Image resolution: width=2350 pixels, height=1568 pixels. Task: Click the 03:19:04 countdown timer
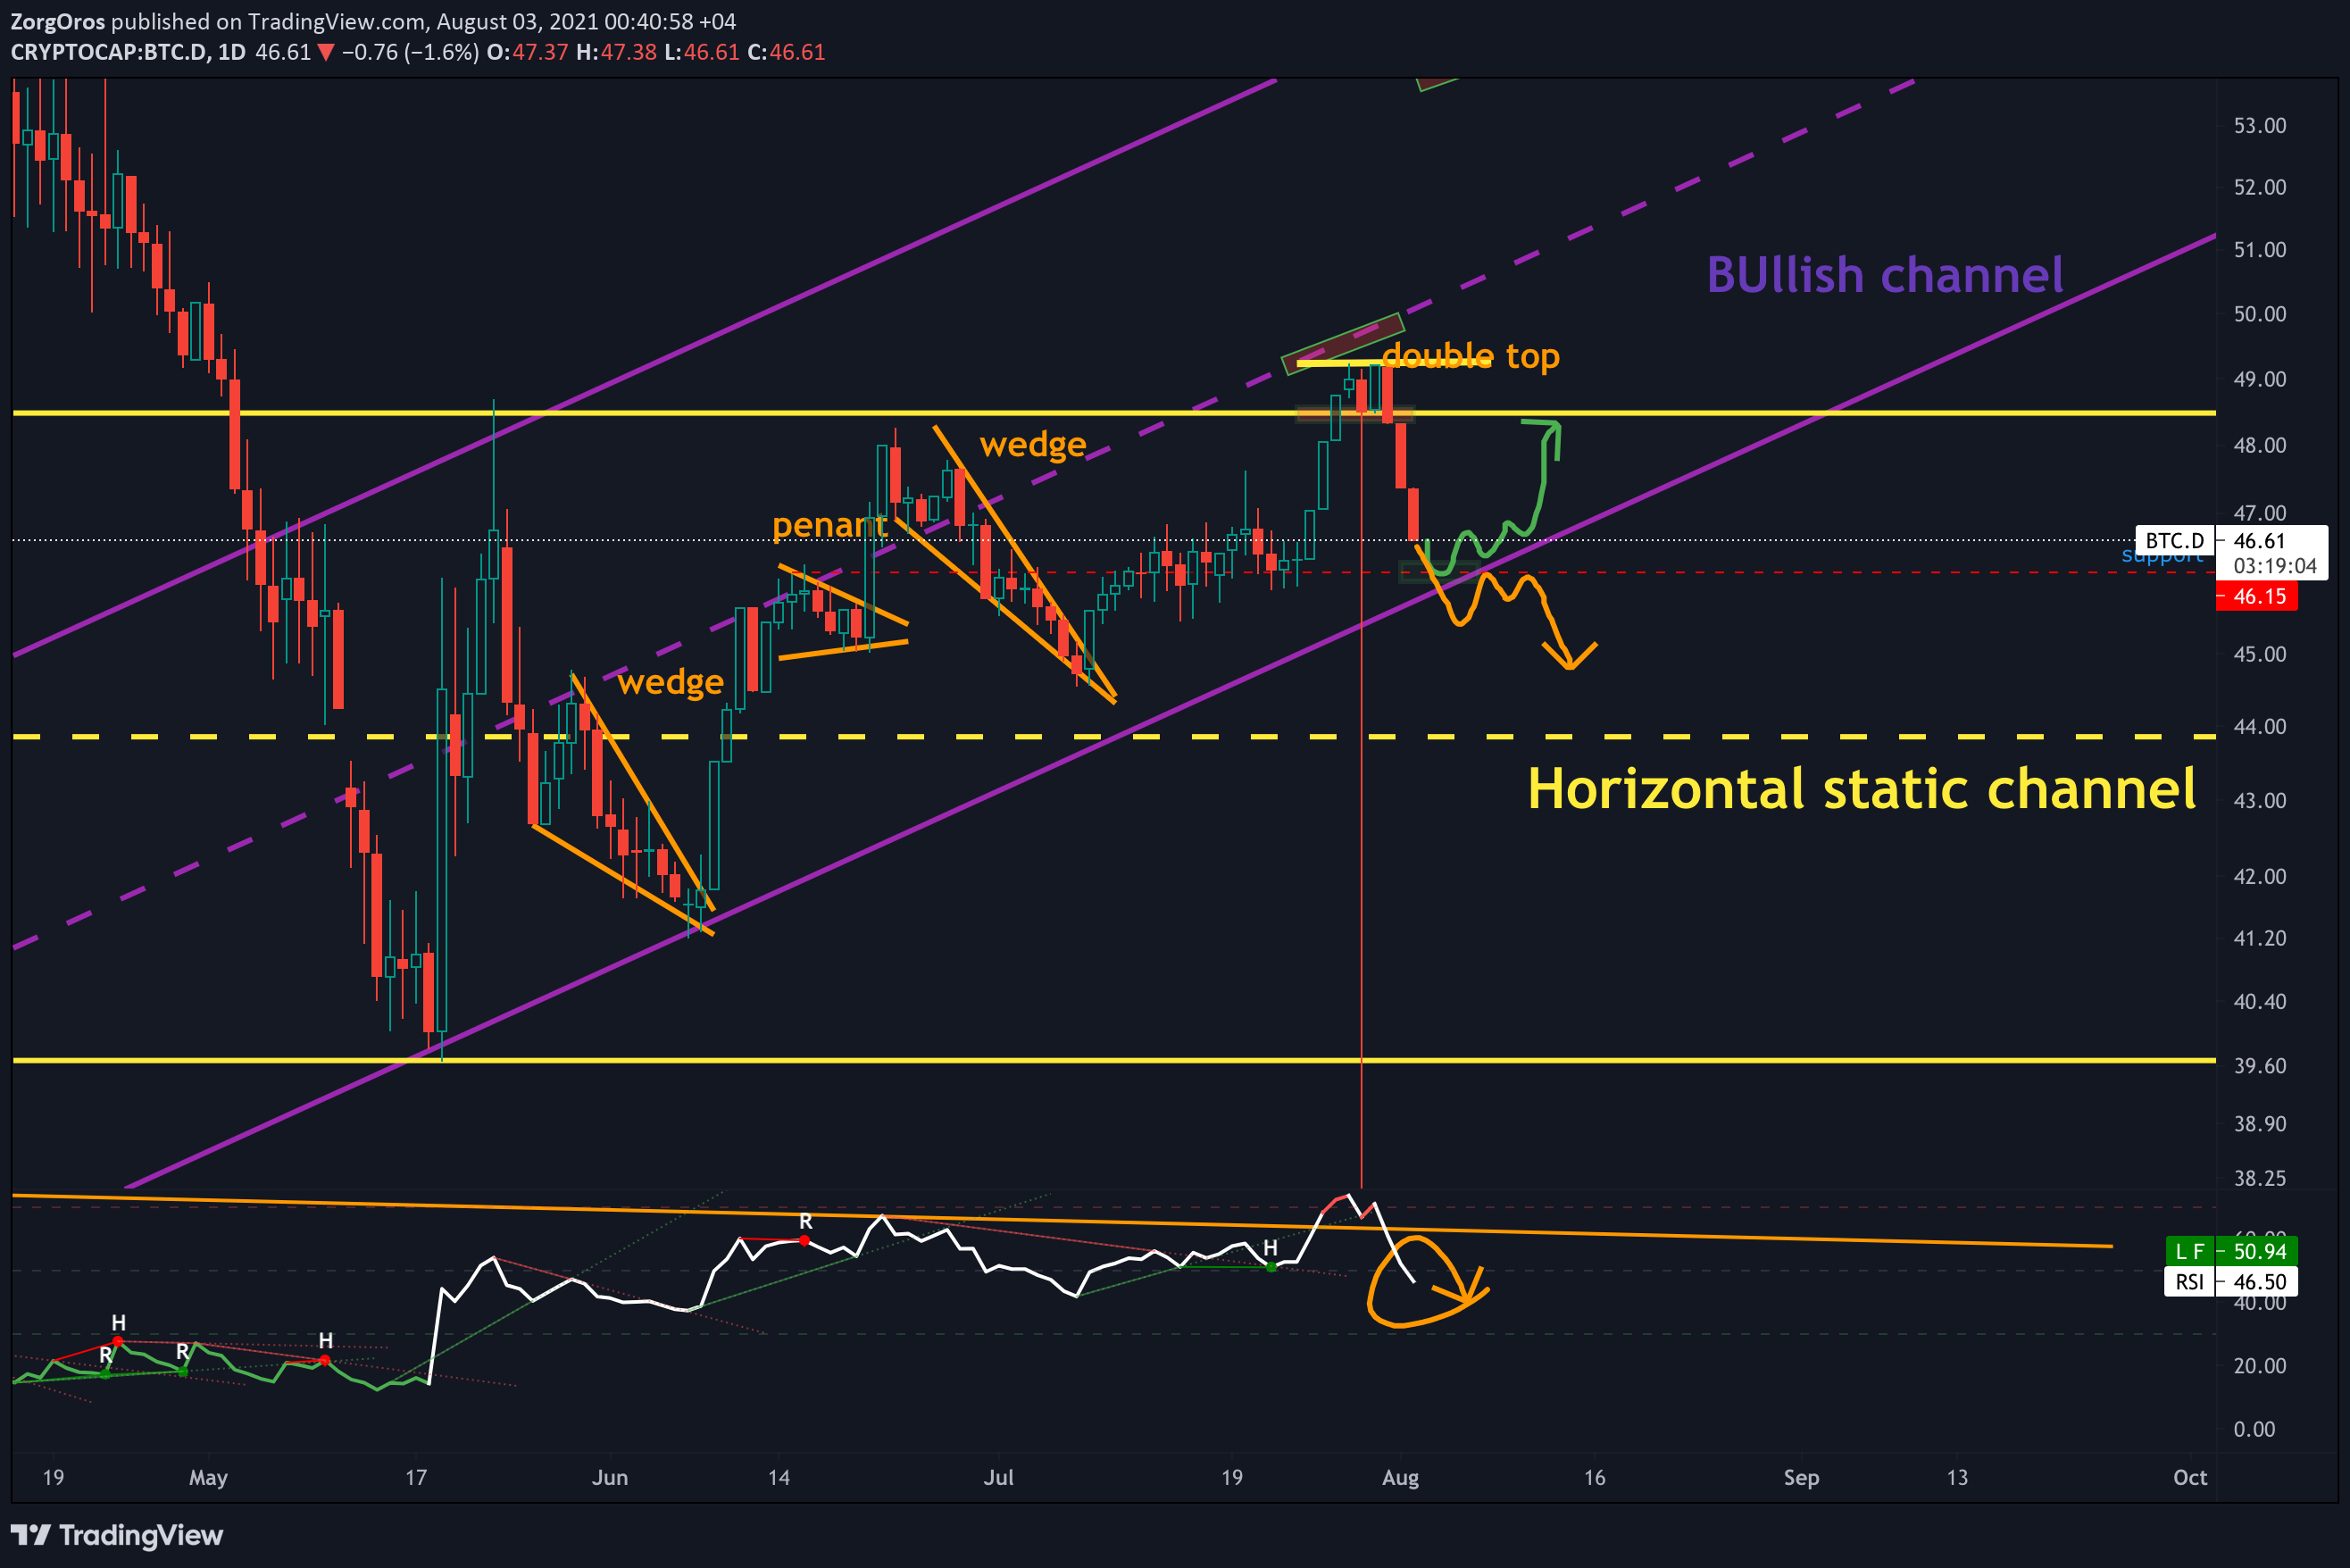(2275, 566)
